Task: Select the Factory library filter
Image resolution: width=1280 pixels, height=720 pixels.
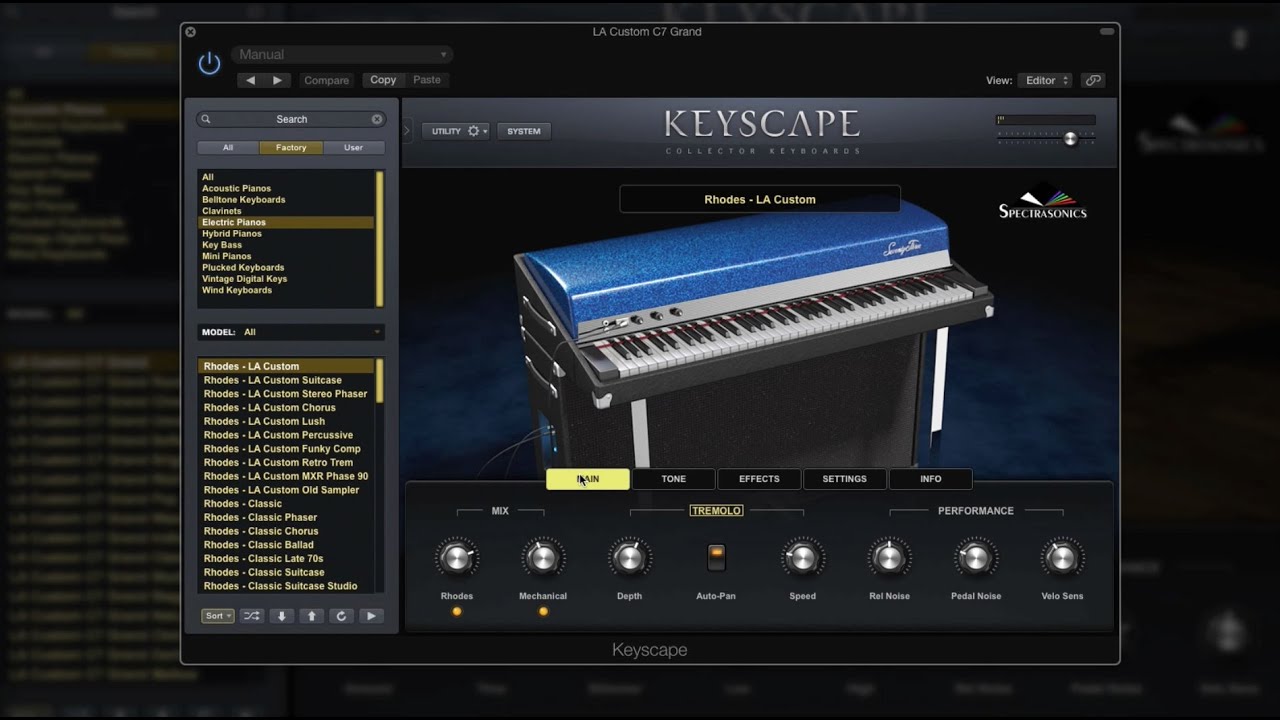Action: 291,147
